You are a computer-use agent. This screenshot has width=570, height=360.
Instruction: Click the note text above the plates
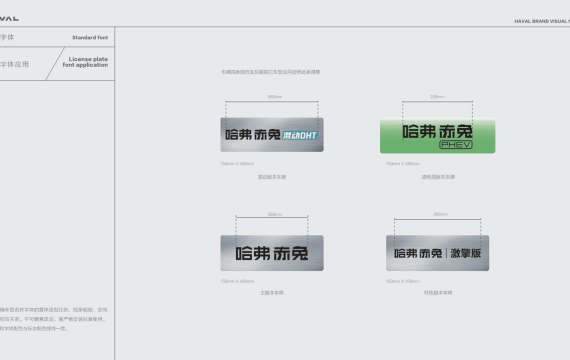(x=271, y=72)
